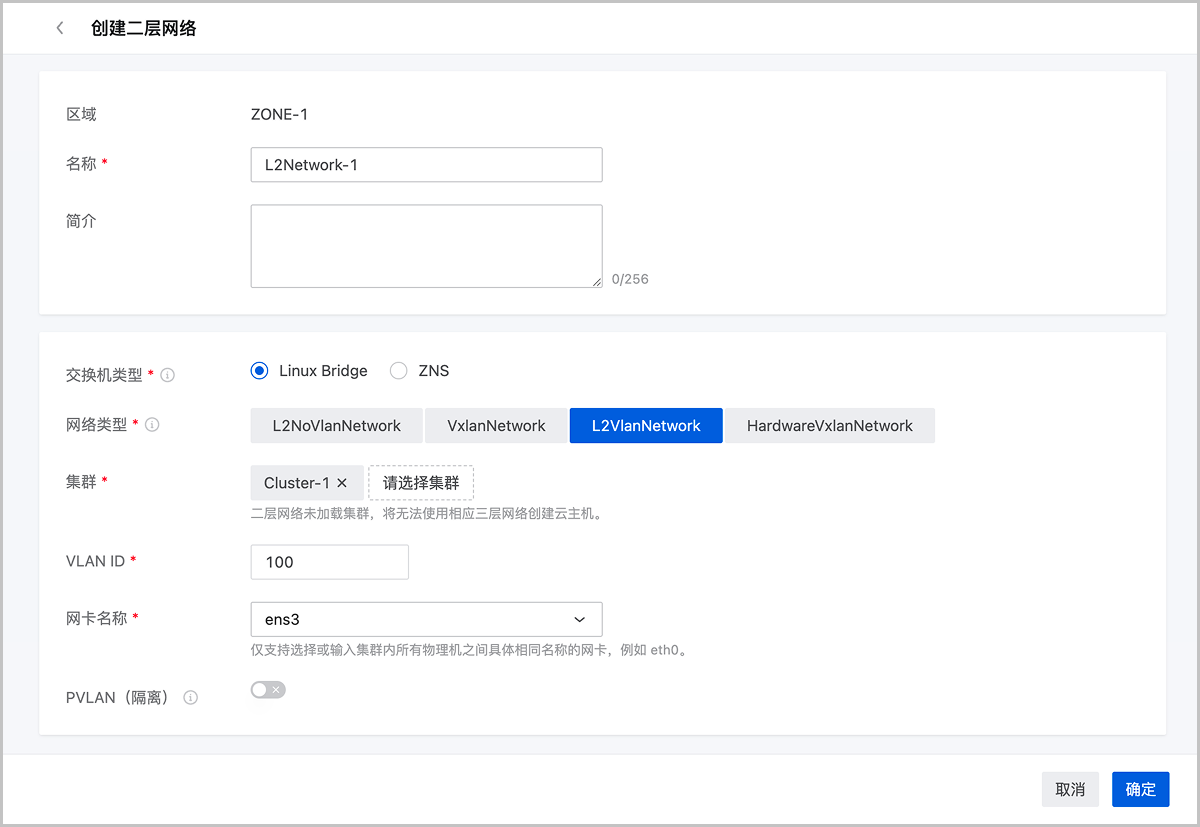Click the 确定 confirm button
The image size is (1200, 827).
click(1141, 789)
